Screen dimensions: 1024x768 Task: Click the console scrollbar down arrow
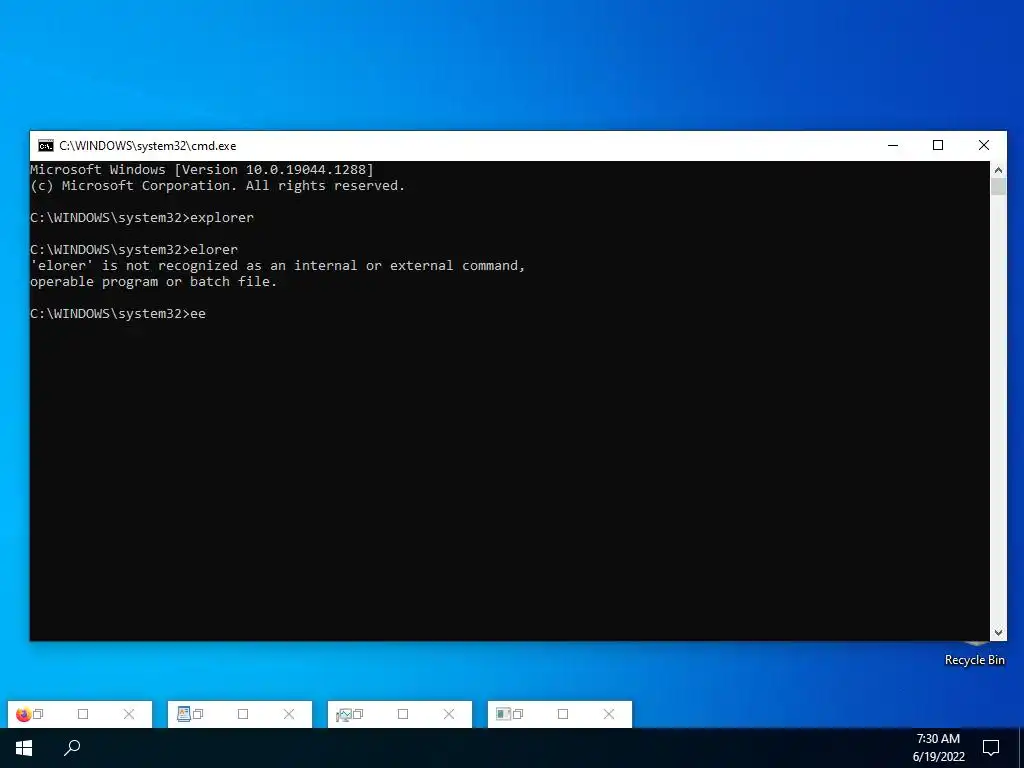[998, 632]
